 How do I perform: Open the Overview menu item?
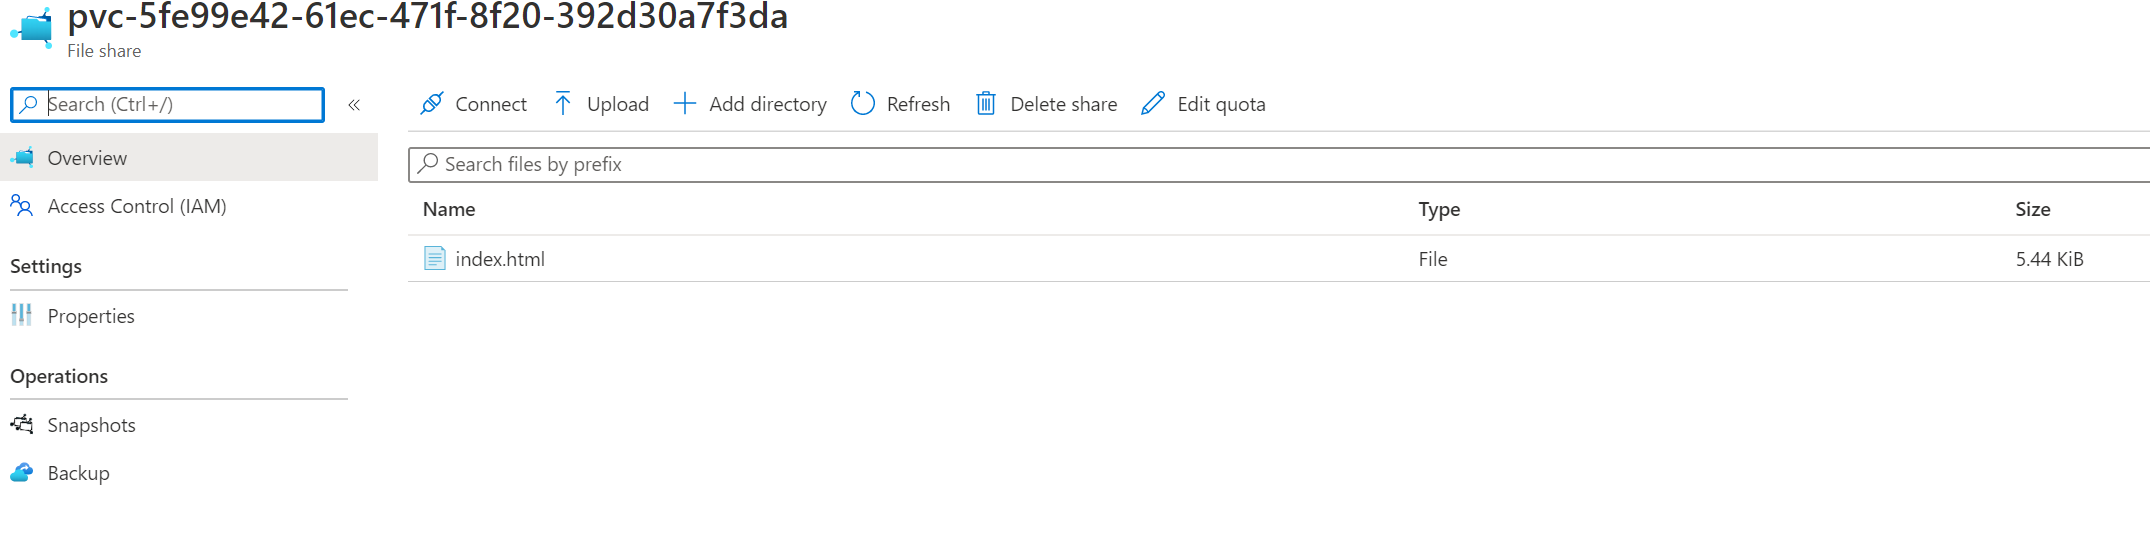coord(87,158)
